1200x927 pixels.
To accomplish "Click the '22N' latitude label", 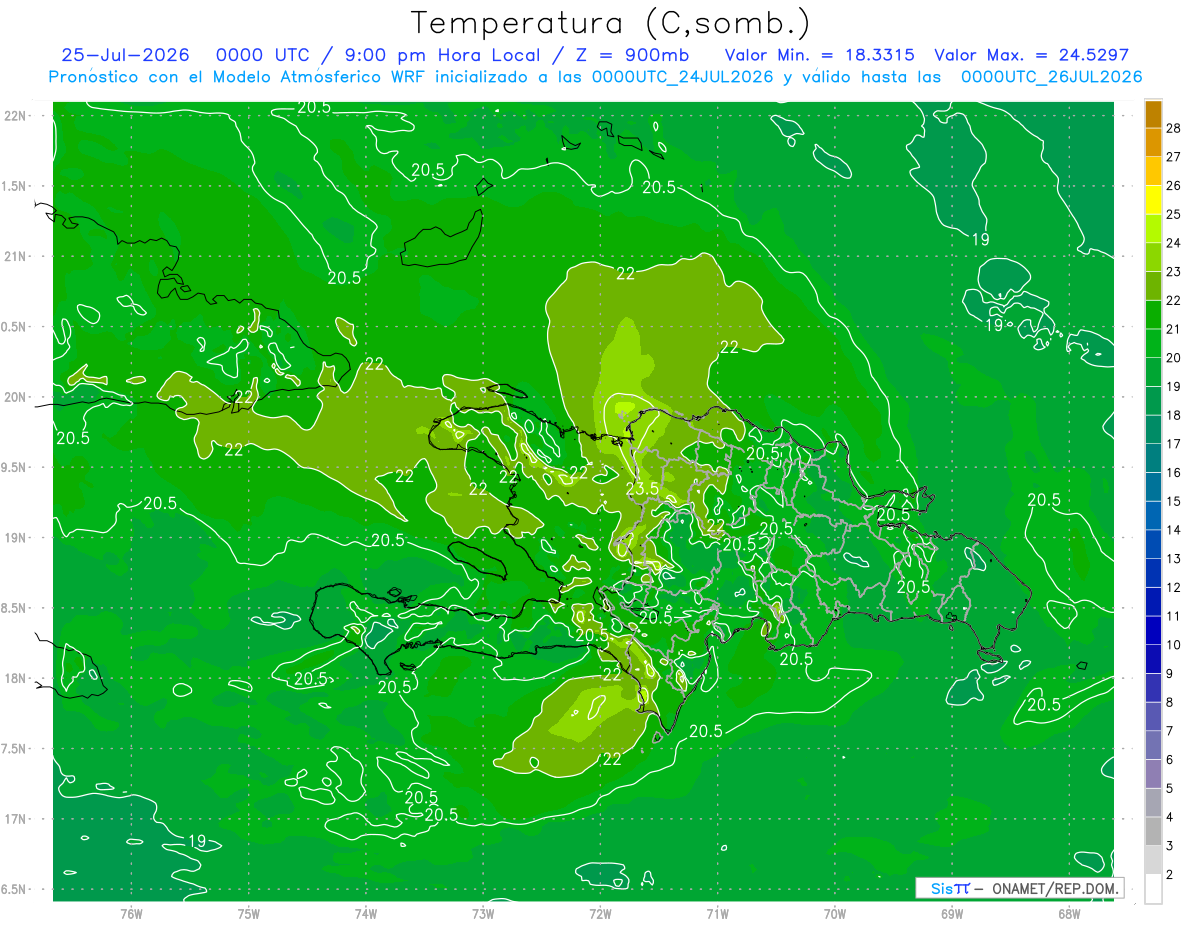I will tap(15, 116).
